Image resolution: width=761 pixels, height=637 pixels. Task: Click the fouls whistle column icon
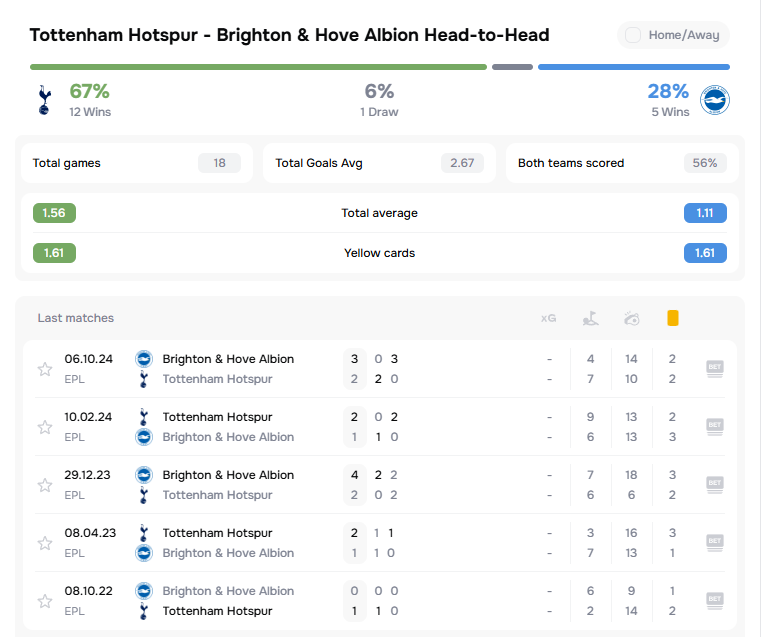[631, 319]
